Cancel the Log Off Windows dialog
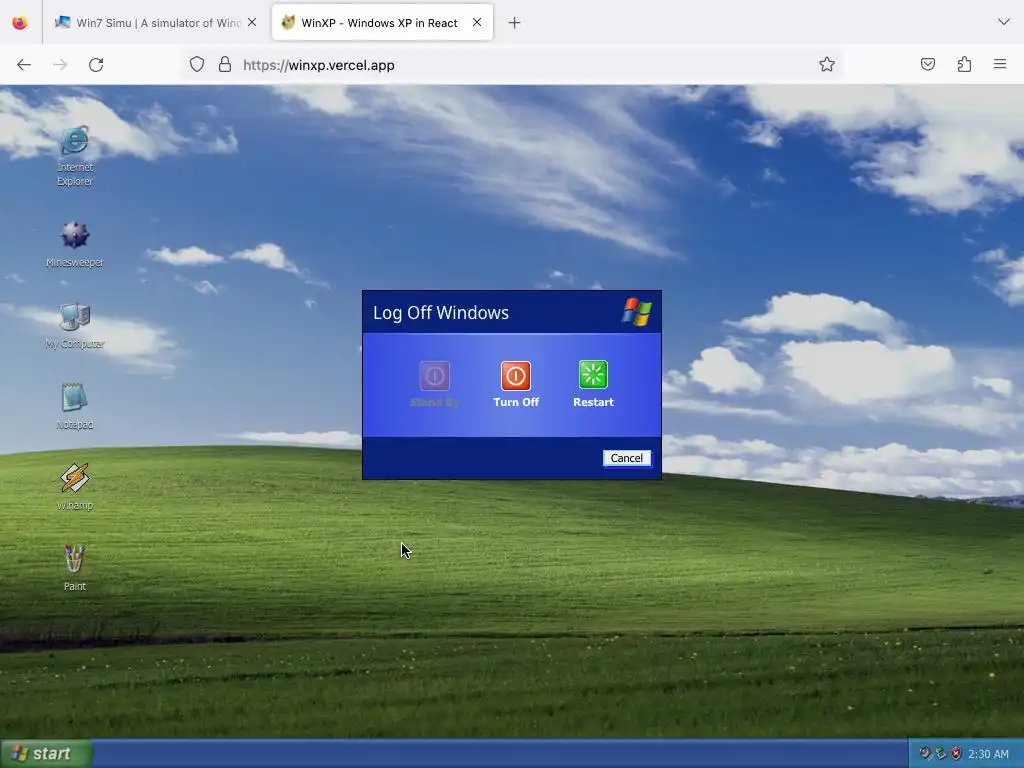The height and width of the screenshot is (768, 1024). pyautogui.click(x=626, y=458)
